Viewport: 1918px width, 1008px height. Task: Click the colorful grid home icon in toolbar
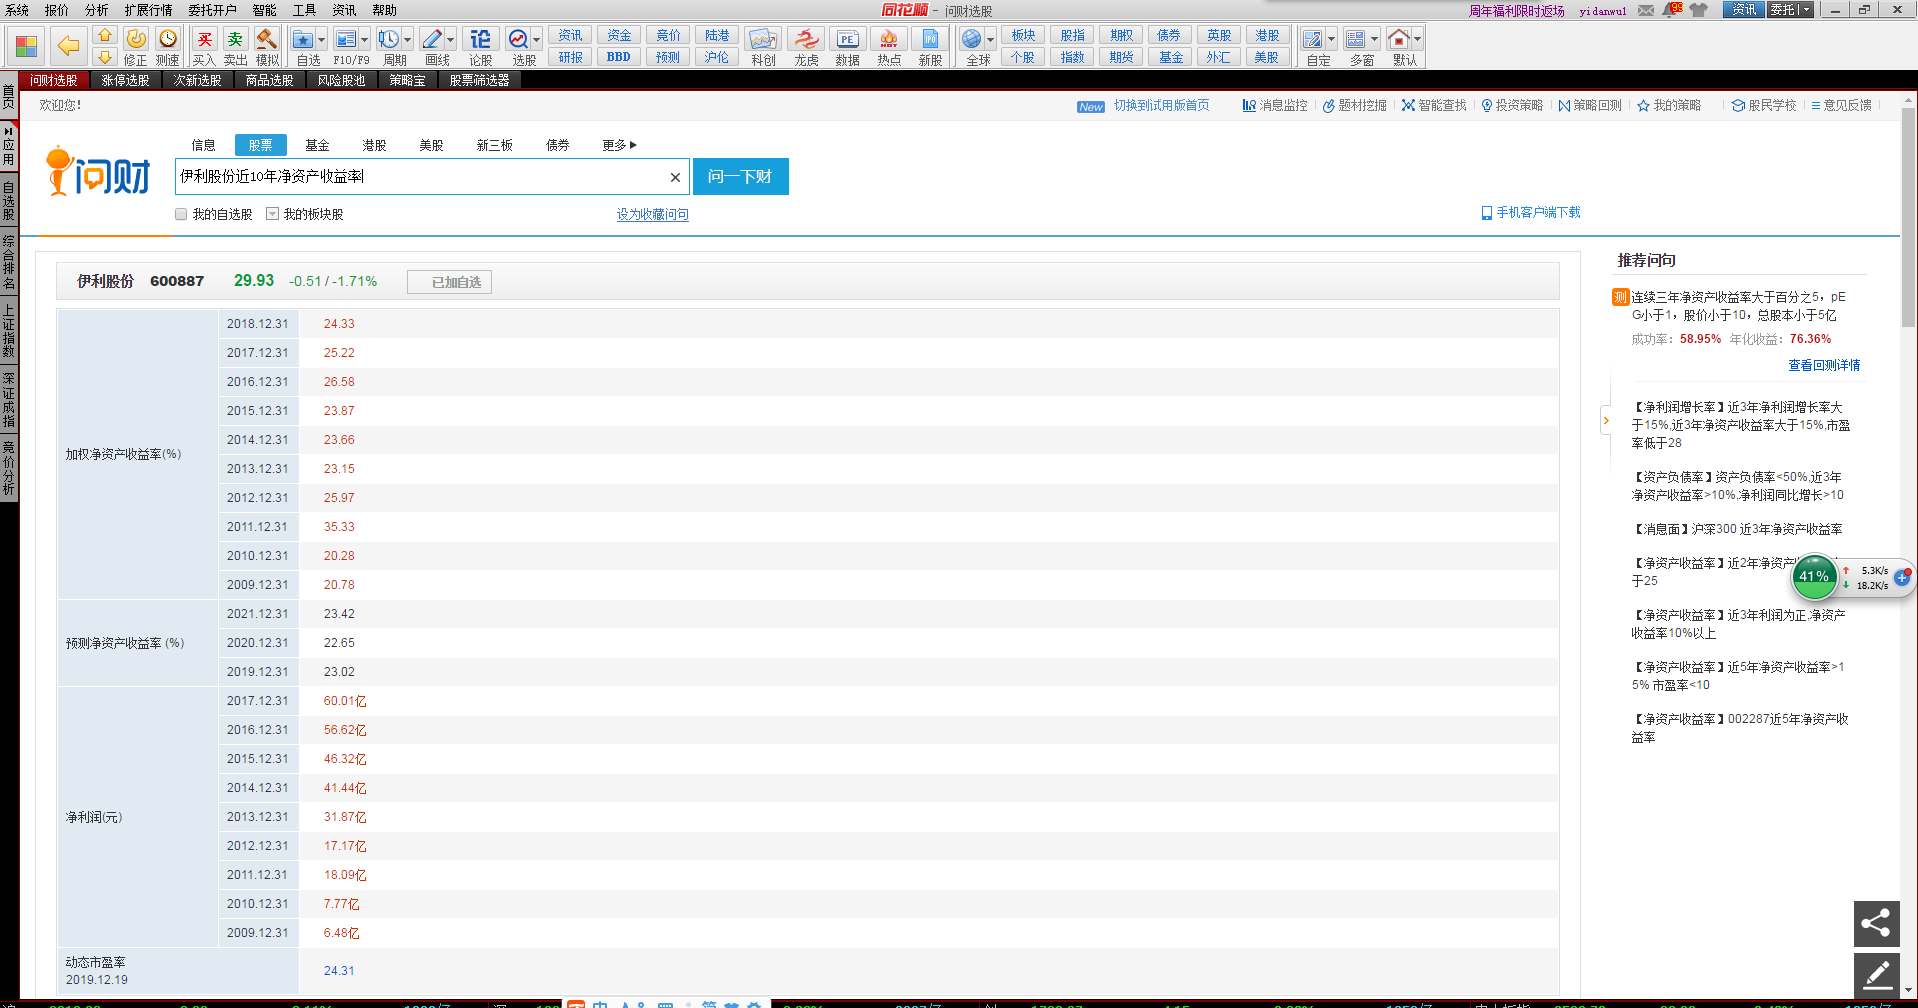pos(27,46)
